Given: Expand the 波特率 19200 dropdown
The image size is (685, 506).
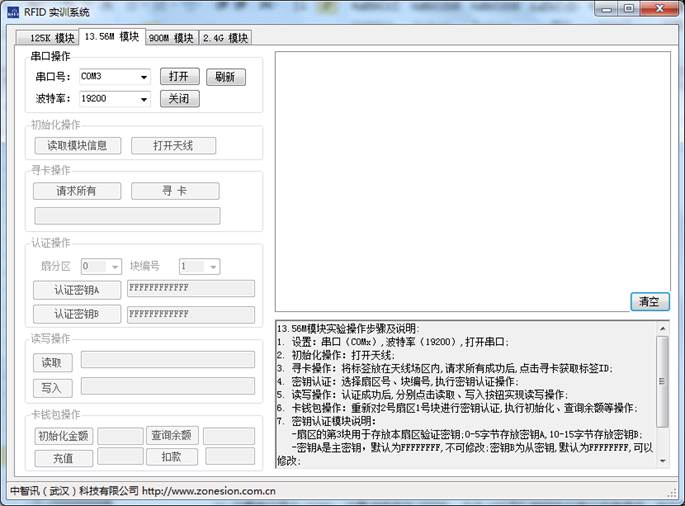Looking at the screenshot, I should pyautogui.click(x=144, y=99).
